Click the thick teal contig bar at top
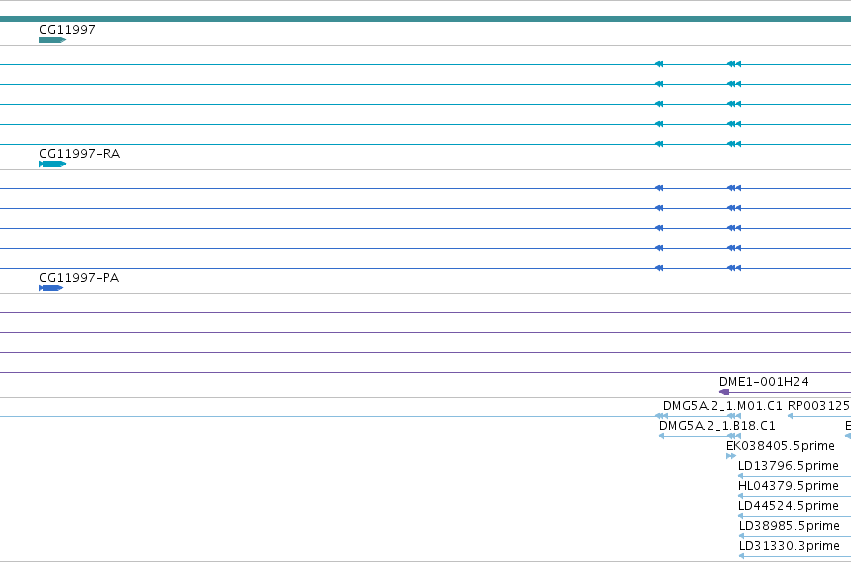This screenshot has height=562, width=851. 426,19
